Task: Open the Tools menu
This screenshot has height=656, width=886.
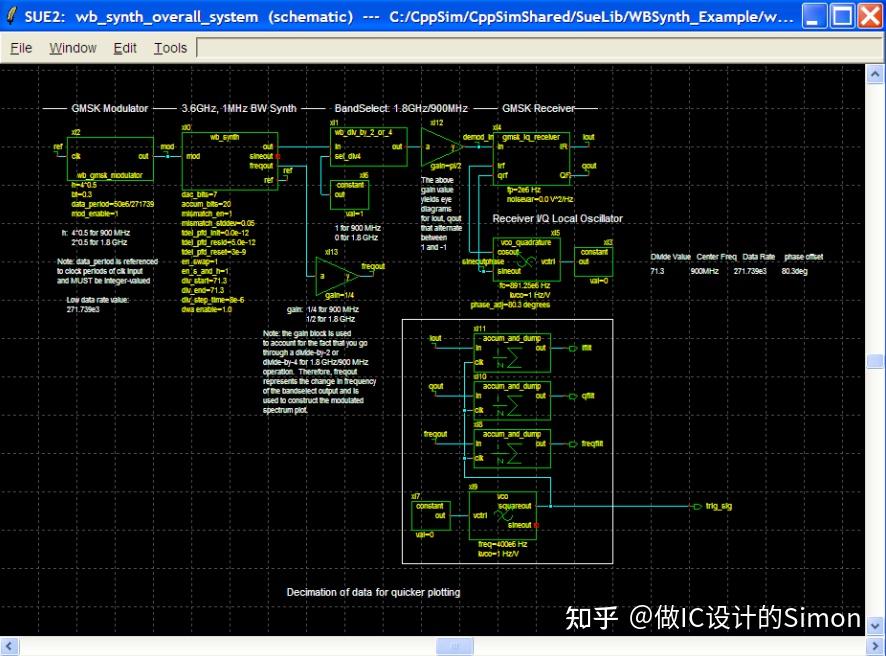Action: pos(169,47)
